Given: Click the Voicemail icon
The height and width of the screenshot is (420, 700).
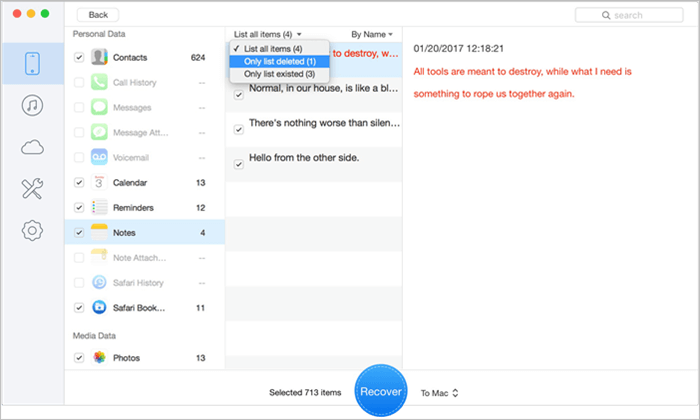Looking at the screenshot, I should point(99,157).
